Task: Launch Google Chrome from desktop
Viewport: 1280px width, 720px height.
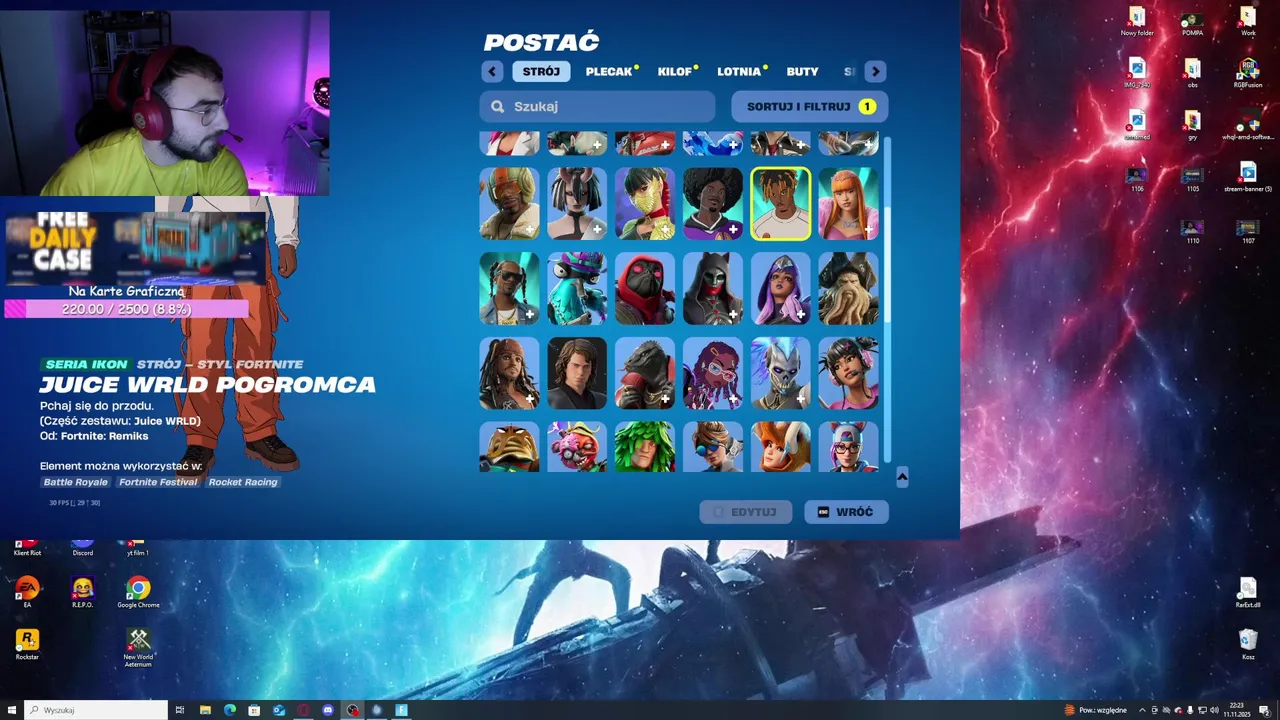Action: click(x=138, y=592)
